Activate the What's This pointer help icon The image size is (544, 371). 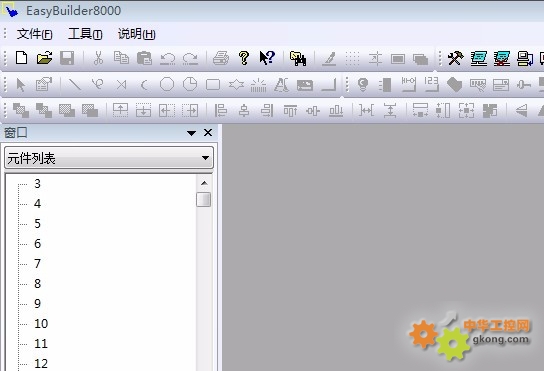point(267,58)
